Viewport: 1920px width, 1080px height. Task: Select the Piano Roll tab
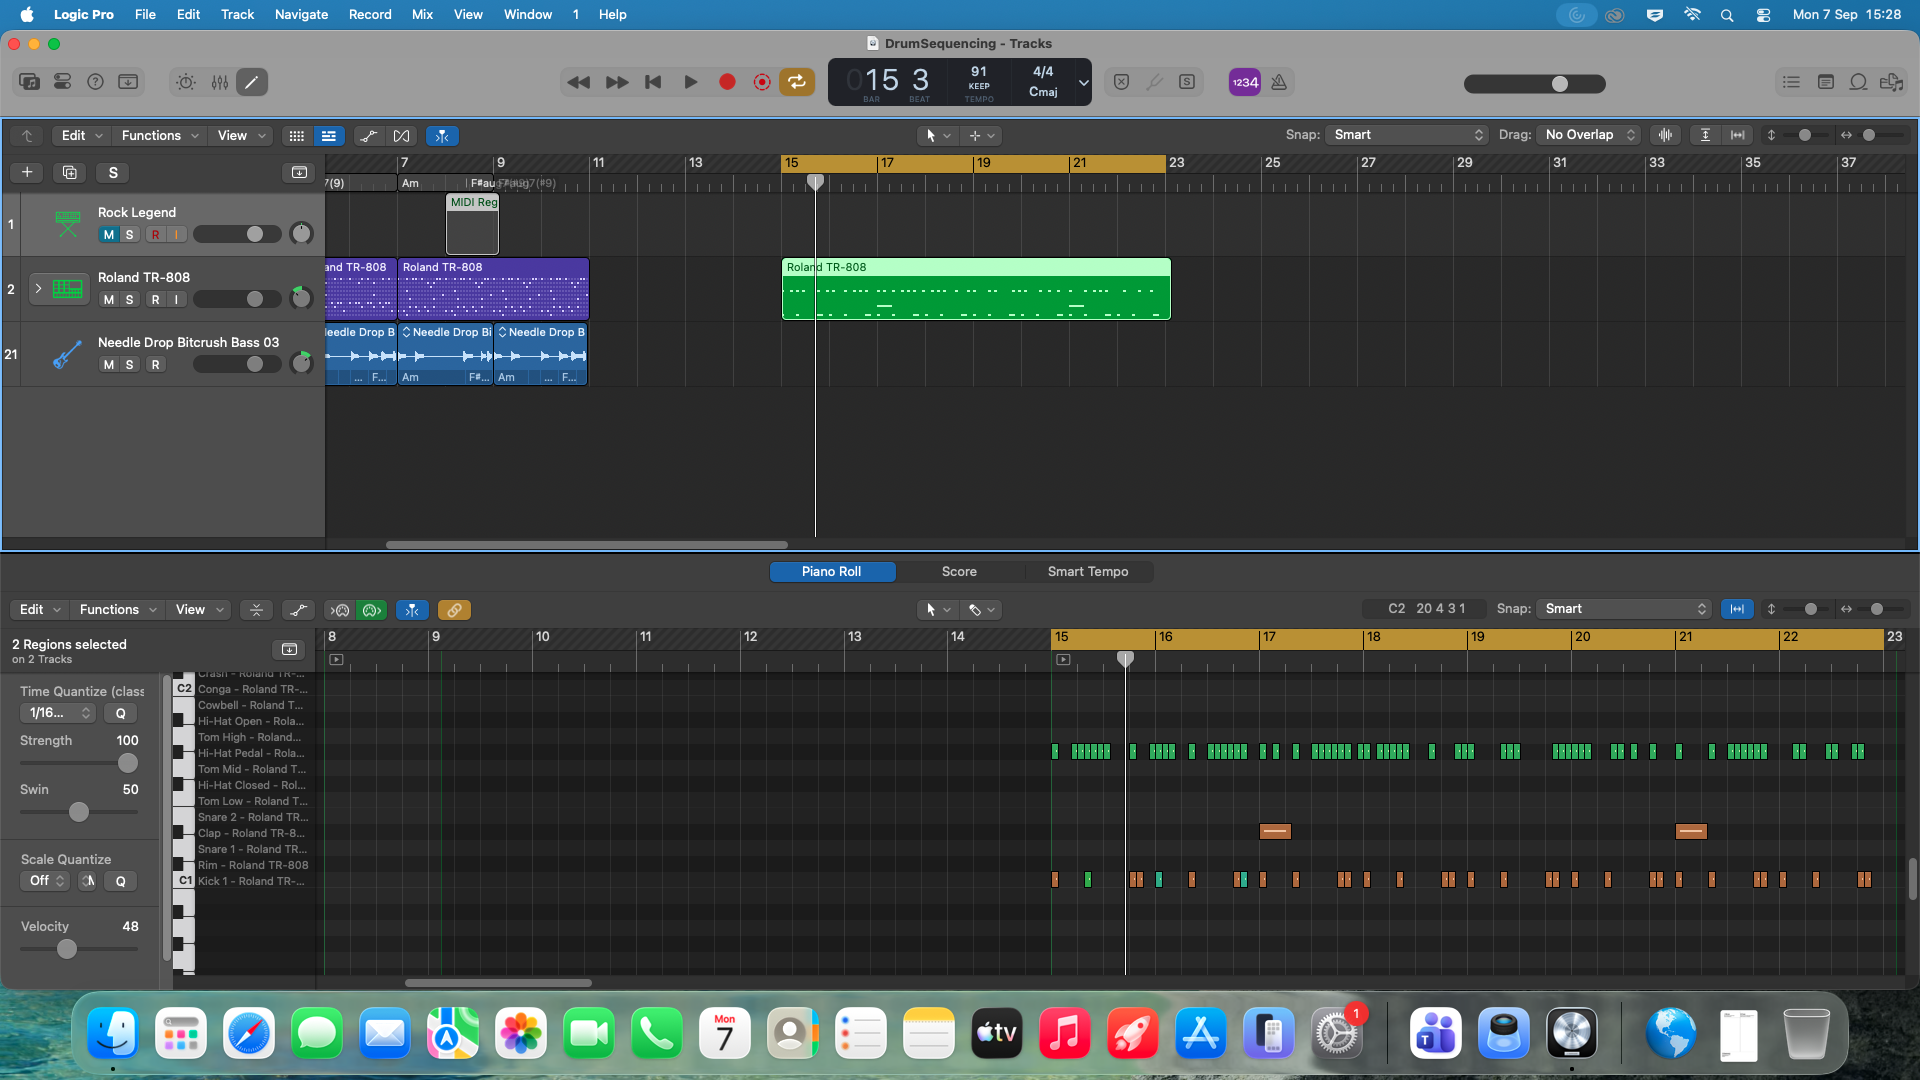pyautogui.click(x=831, y=571)
